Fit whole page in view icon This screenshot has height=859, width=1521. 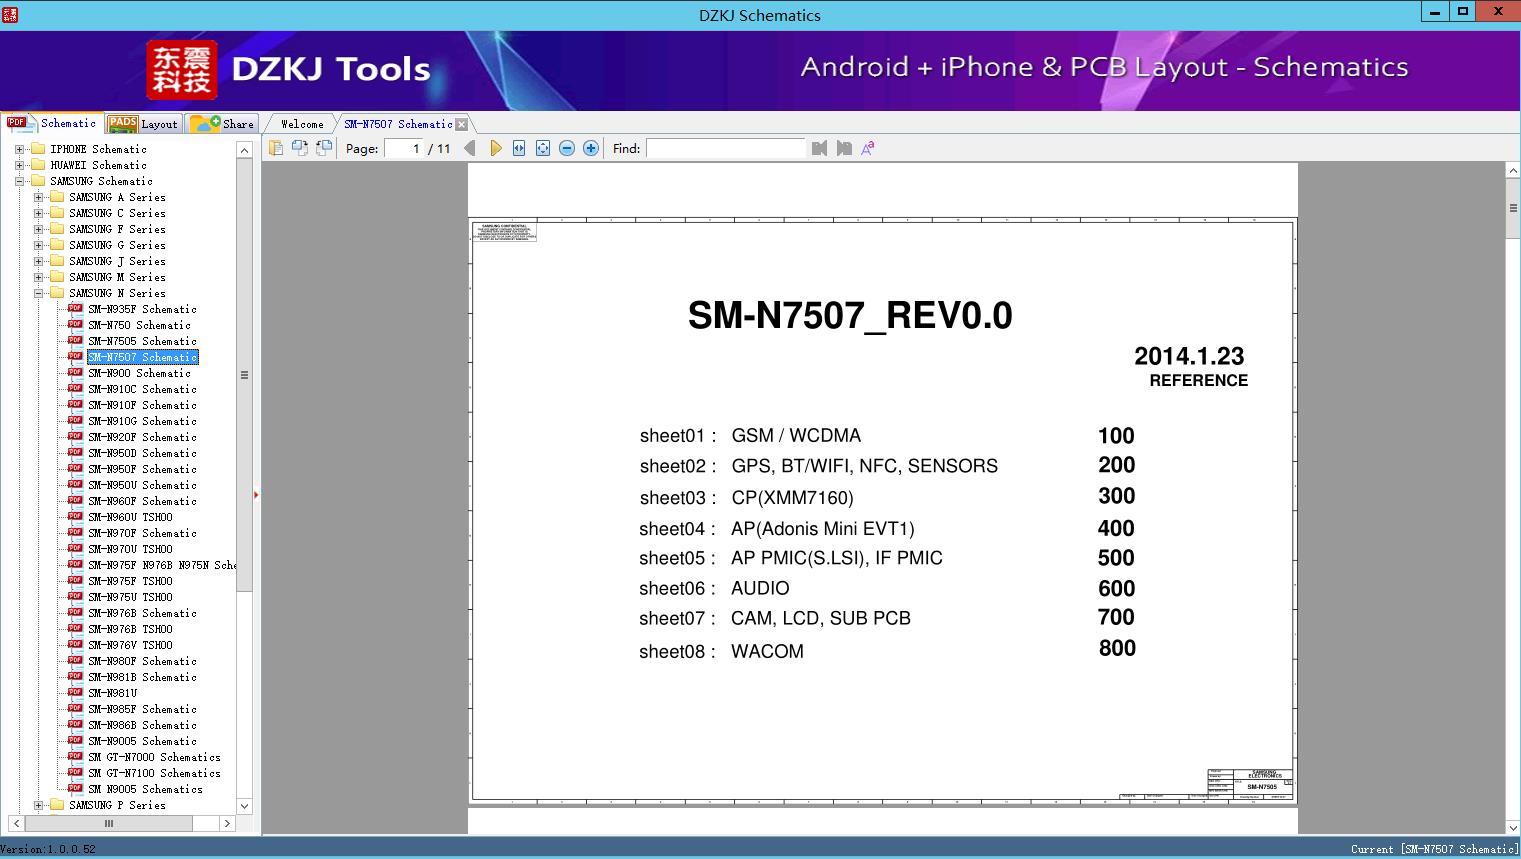(x=543, y=148)
